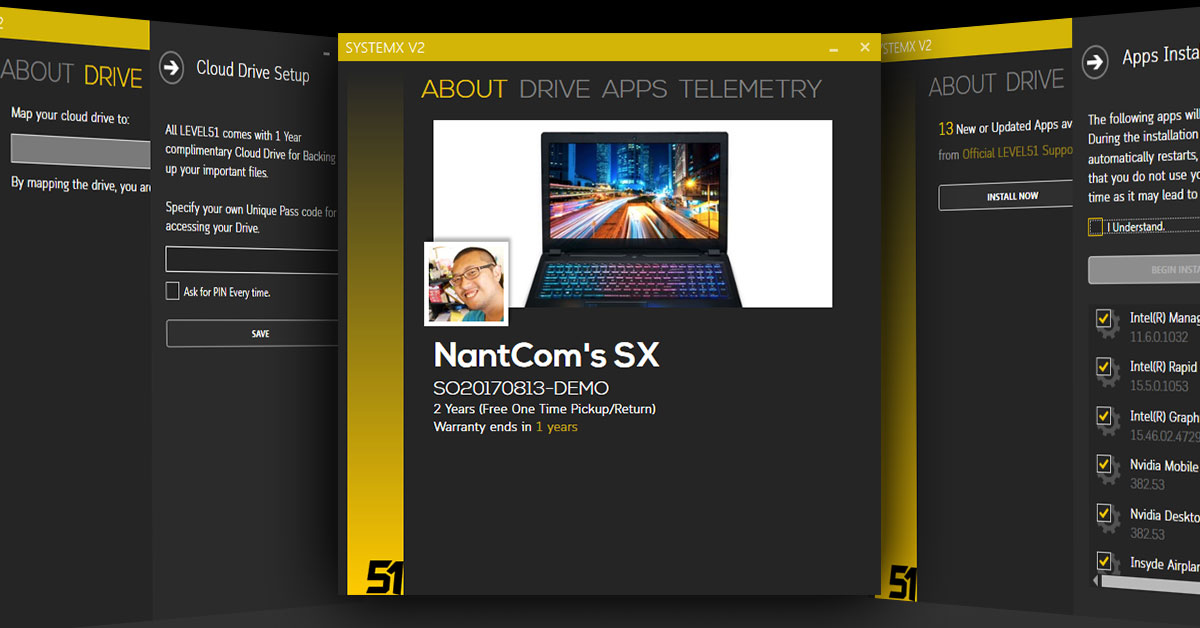
Task: Click version number 11.6.0.1032
Action: (1159, 338)
